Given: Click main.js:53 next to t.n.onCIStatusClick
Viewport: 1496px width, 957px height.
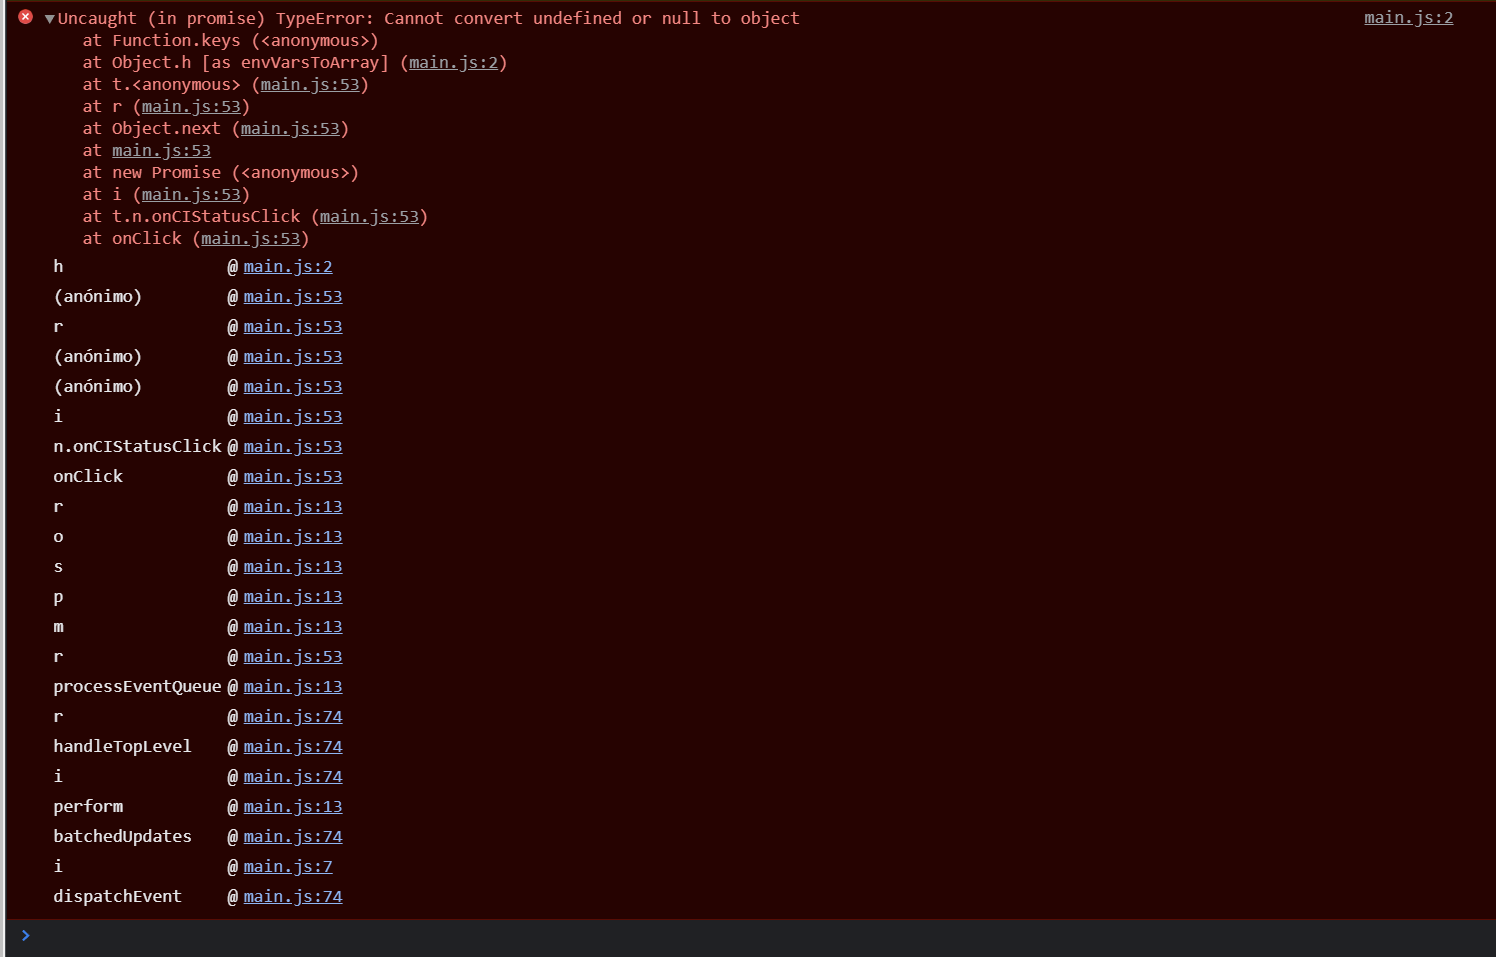Looking at the screenshot, I should point(370,216).
